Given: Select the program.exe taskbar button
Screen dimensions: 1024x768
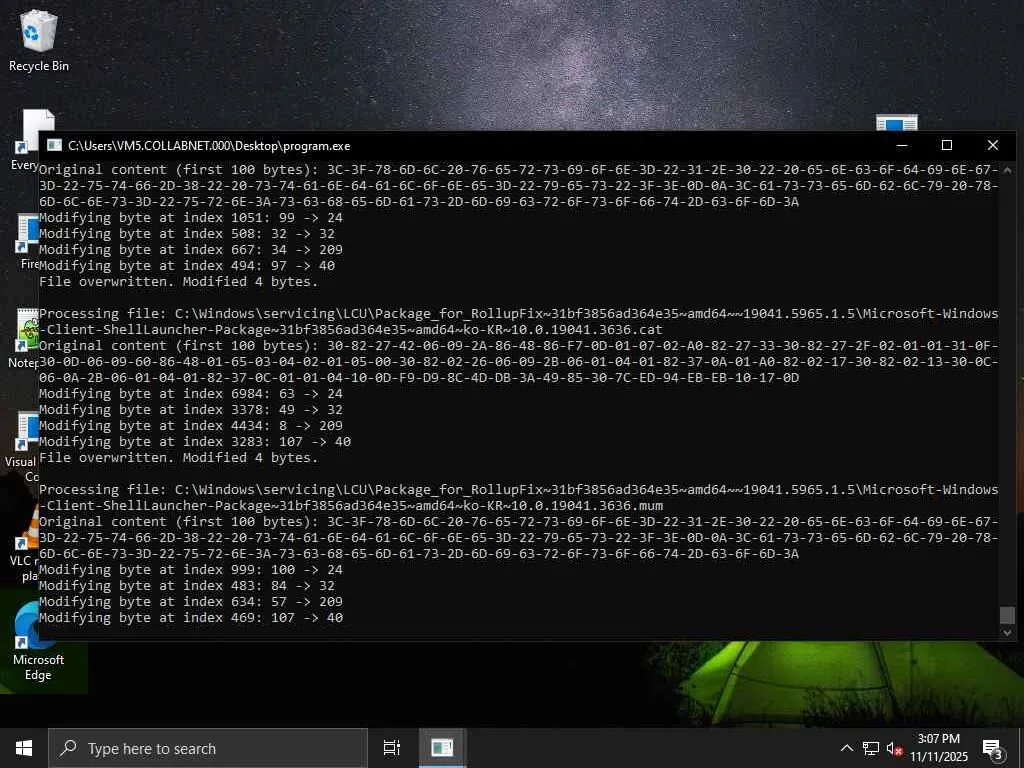Looking at the screenshot, I should click(442, 748).
